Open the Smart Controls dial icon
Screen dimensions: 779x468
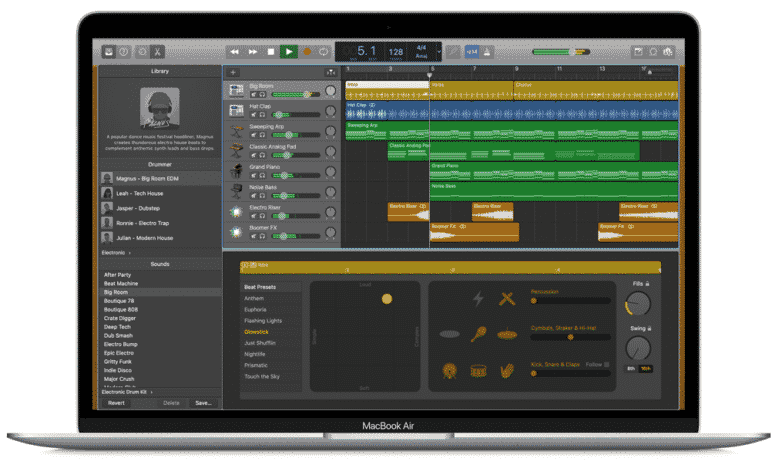(142, 51)
